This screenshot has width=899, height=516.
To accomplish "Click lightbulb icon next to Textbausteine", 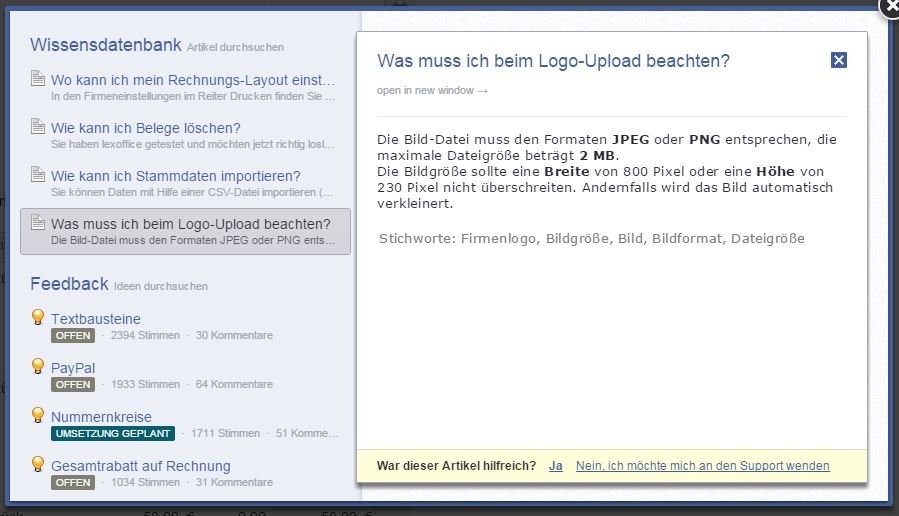I will coord(38,318).
